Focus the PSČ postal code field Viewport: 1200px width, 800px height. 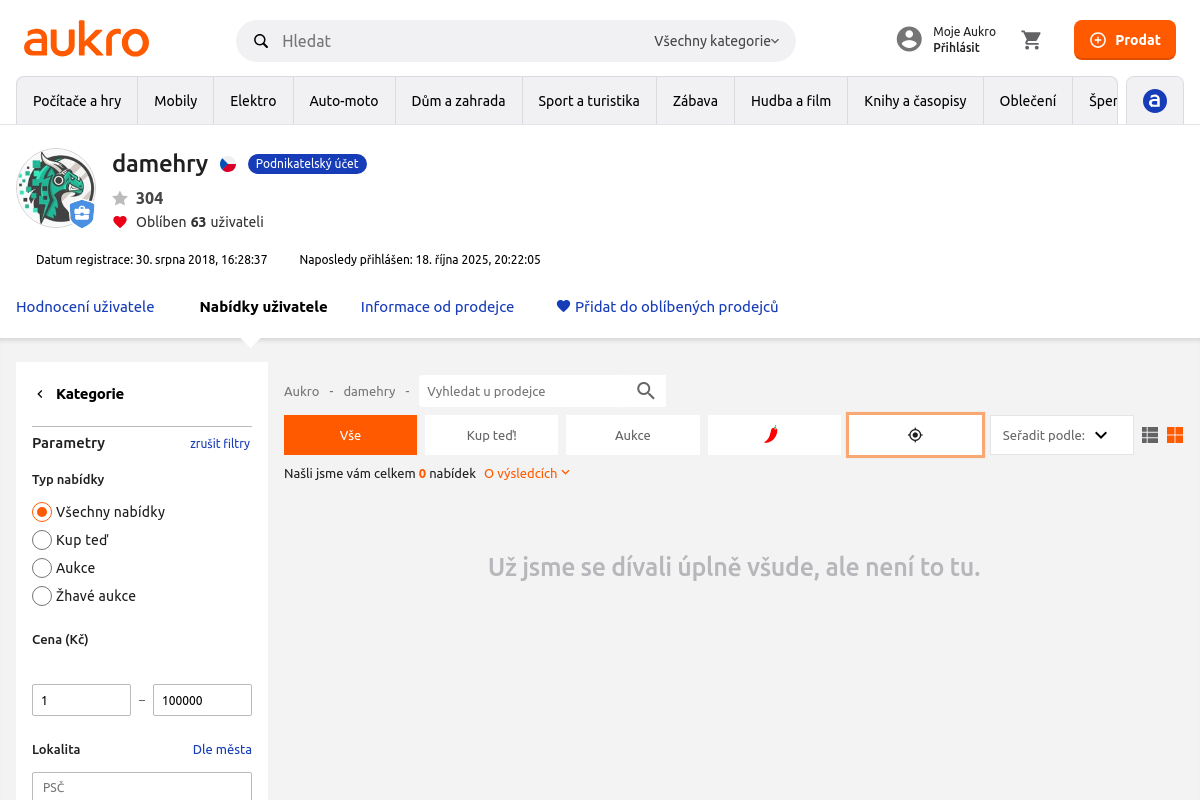tap(142, 786)
